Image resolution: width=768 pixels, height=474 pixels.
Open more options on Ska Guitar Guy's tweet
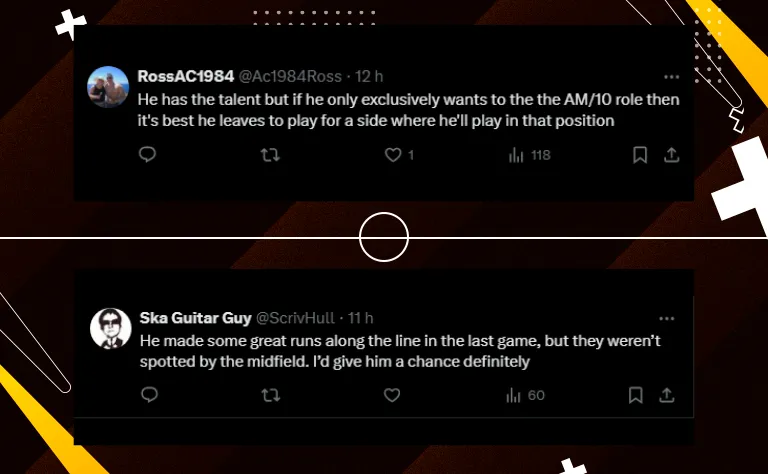point(667,318)
